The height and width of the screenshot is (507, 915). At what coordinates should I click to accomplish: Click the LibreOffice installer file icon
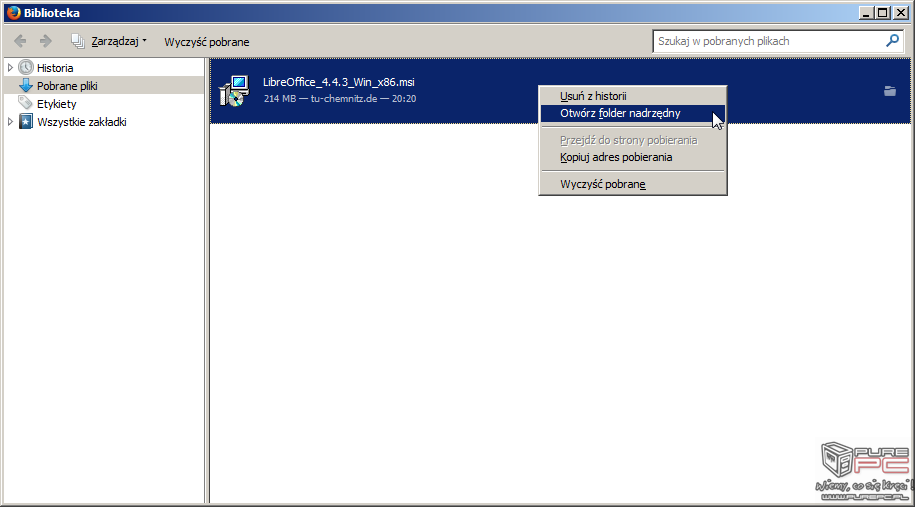click(x=234, y=91)
